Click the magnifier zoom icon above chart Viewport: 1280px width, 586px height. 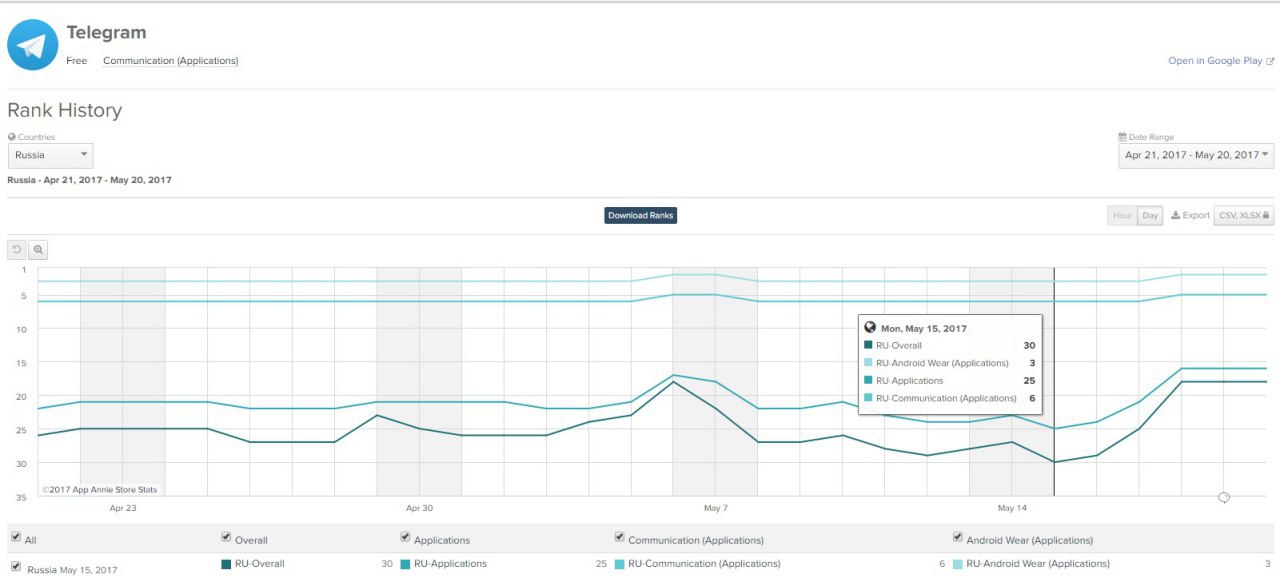38,250
